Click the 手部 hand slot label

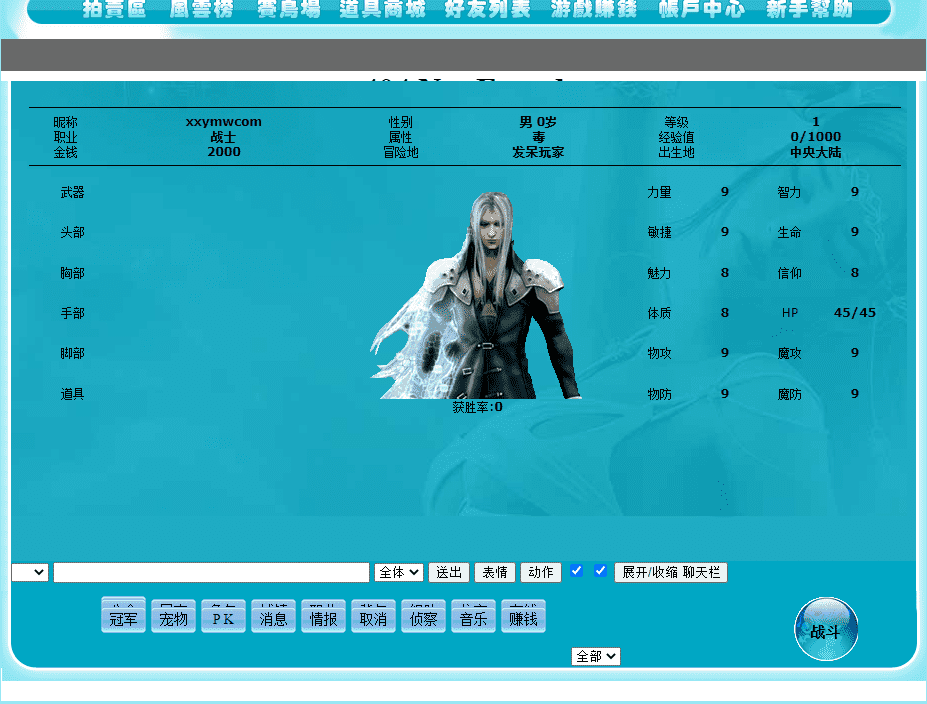(x=72, y=313)
